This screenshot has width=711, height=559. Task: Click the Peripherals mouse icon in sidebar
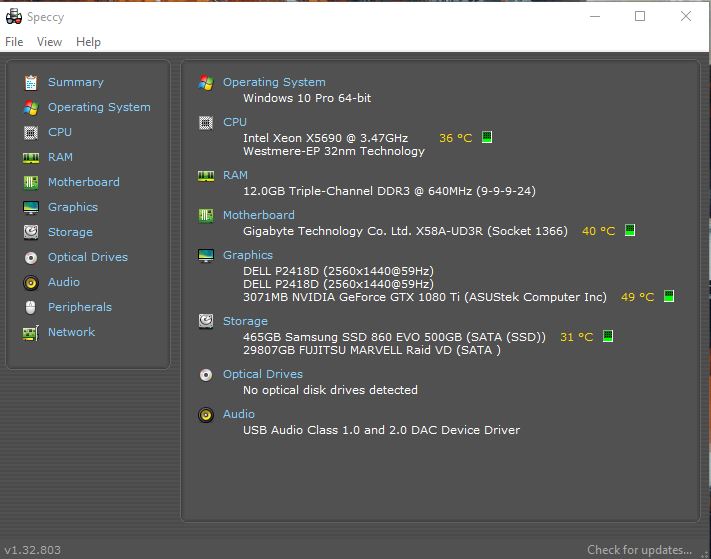tap(30, 307)
